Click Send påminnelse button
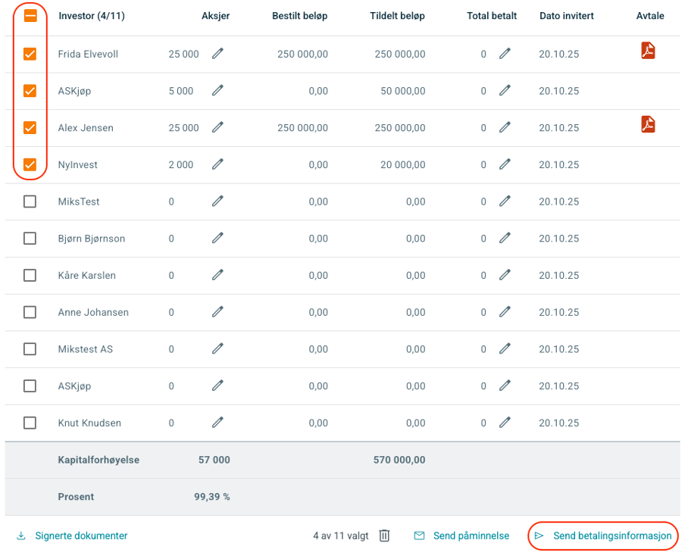The image size is (688, 559). click(461, 536)
